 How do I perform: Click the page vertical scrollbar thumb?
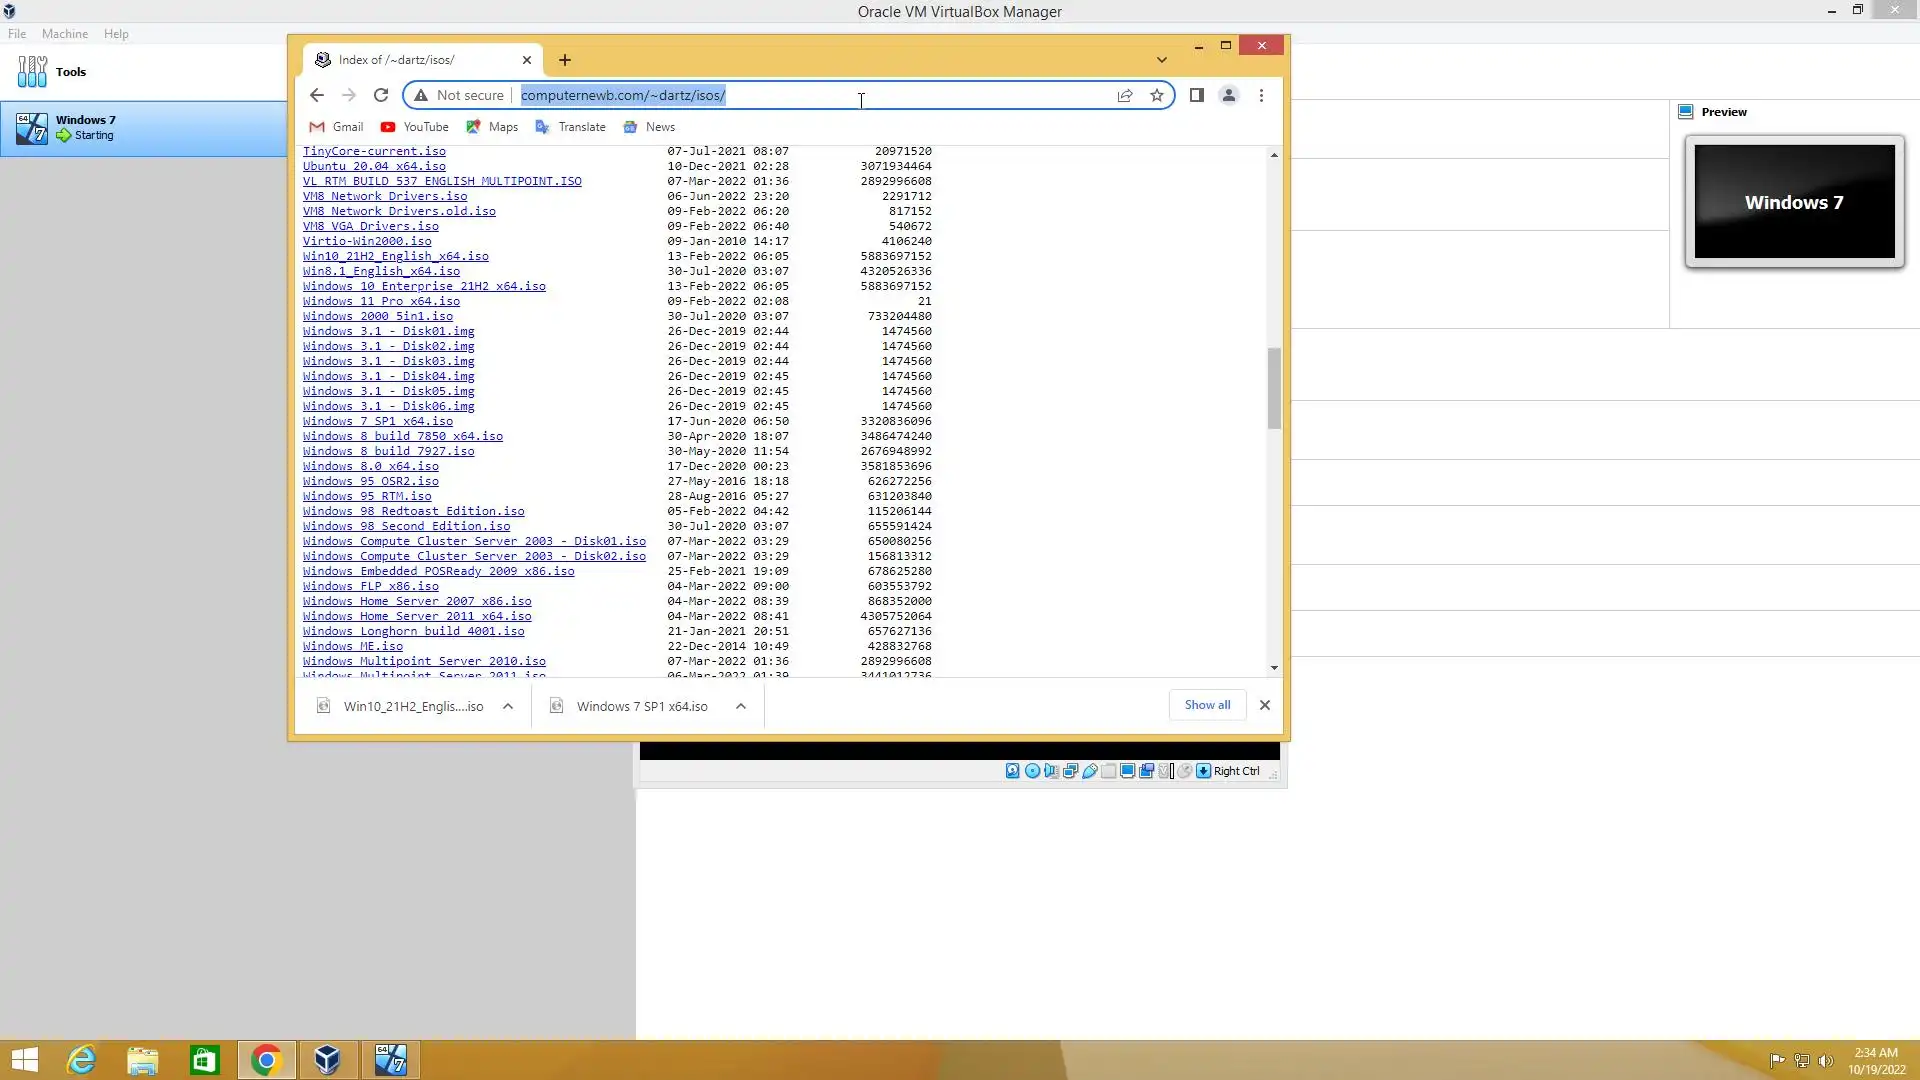(x=1274, y=388)
